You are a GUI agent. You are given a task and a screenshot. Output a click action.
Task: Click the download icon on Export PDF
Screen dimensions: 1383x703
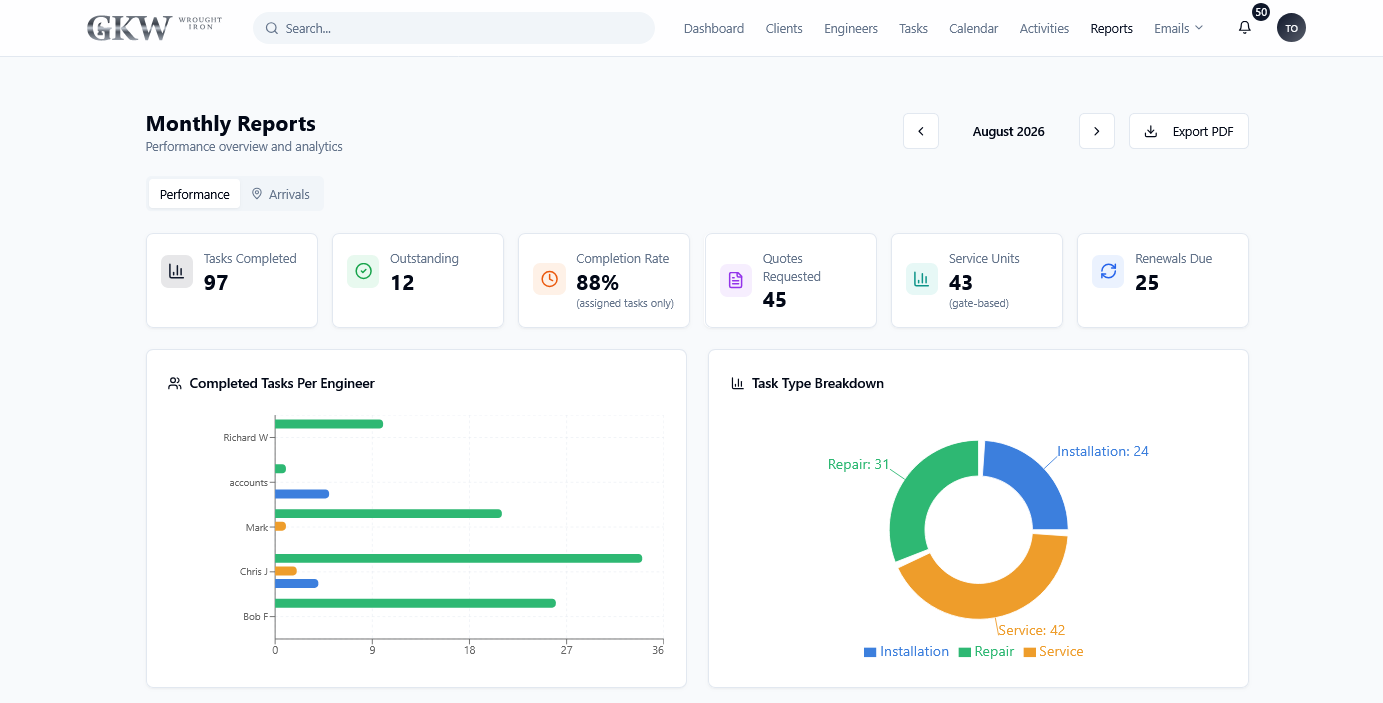tap(1151, 131)
